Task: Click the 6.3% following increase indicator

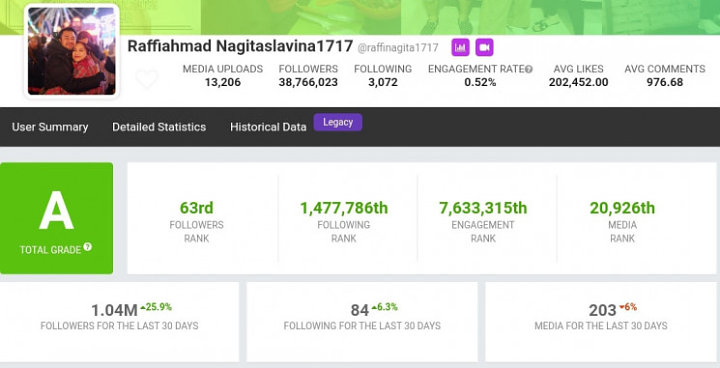Action: click(x=385, y=307)
